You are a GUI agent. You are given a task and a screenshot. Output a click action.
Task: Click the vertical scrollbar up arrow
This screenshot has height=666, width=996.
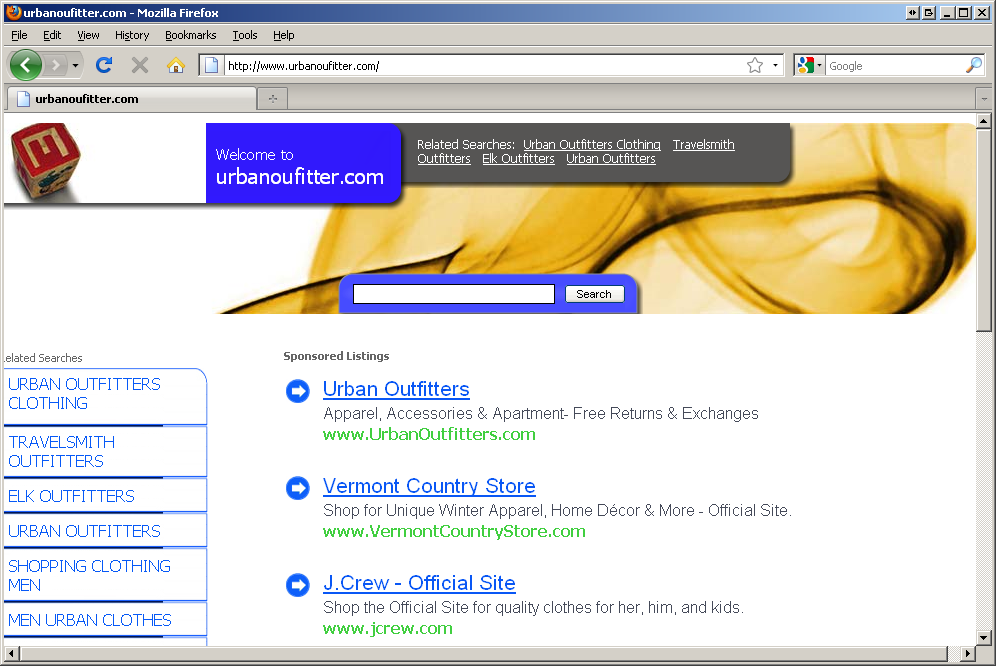point(983,120)
